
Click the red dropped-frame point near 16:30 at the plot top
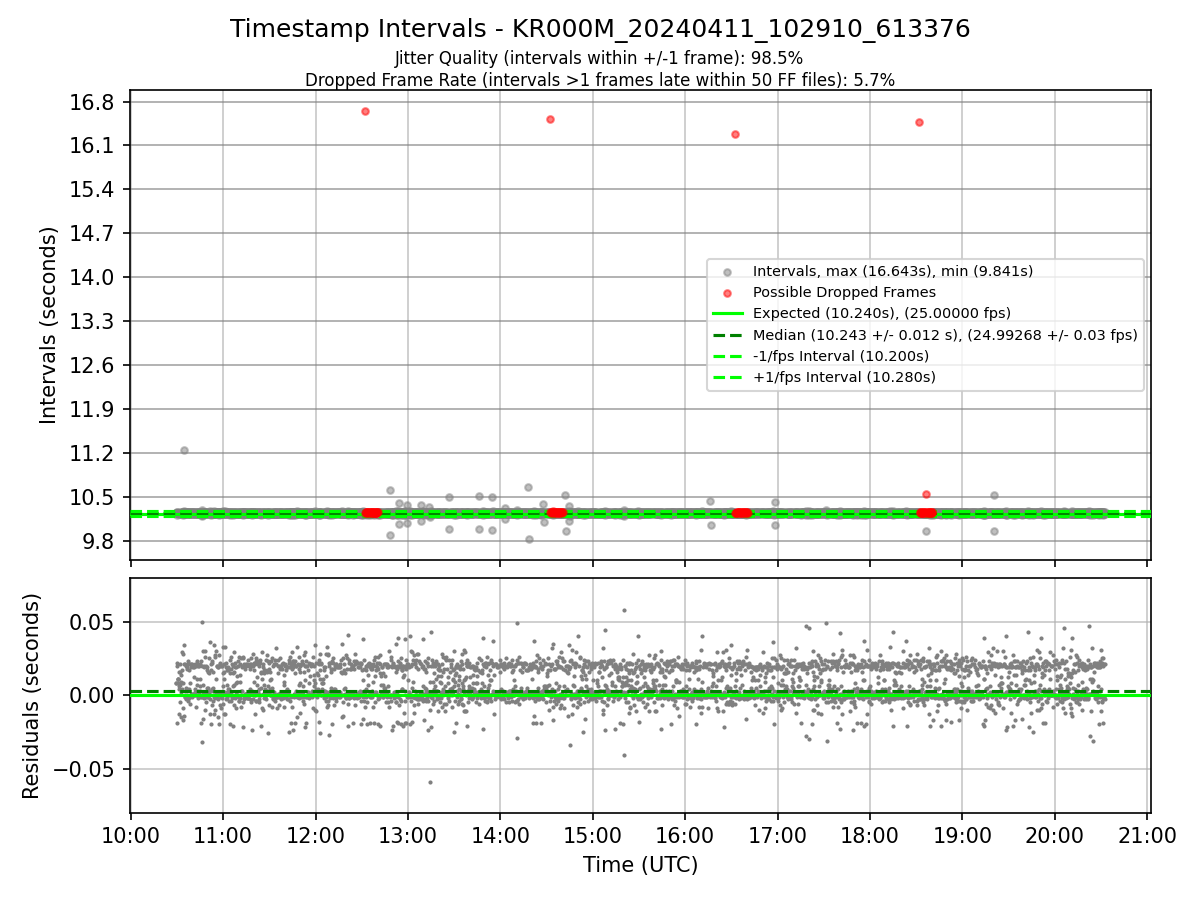(735, 134)
